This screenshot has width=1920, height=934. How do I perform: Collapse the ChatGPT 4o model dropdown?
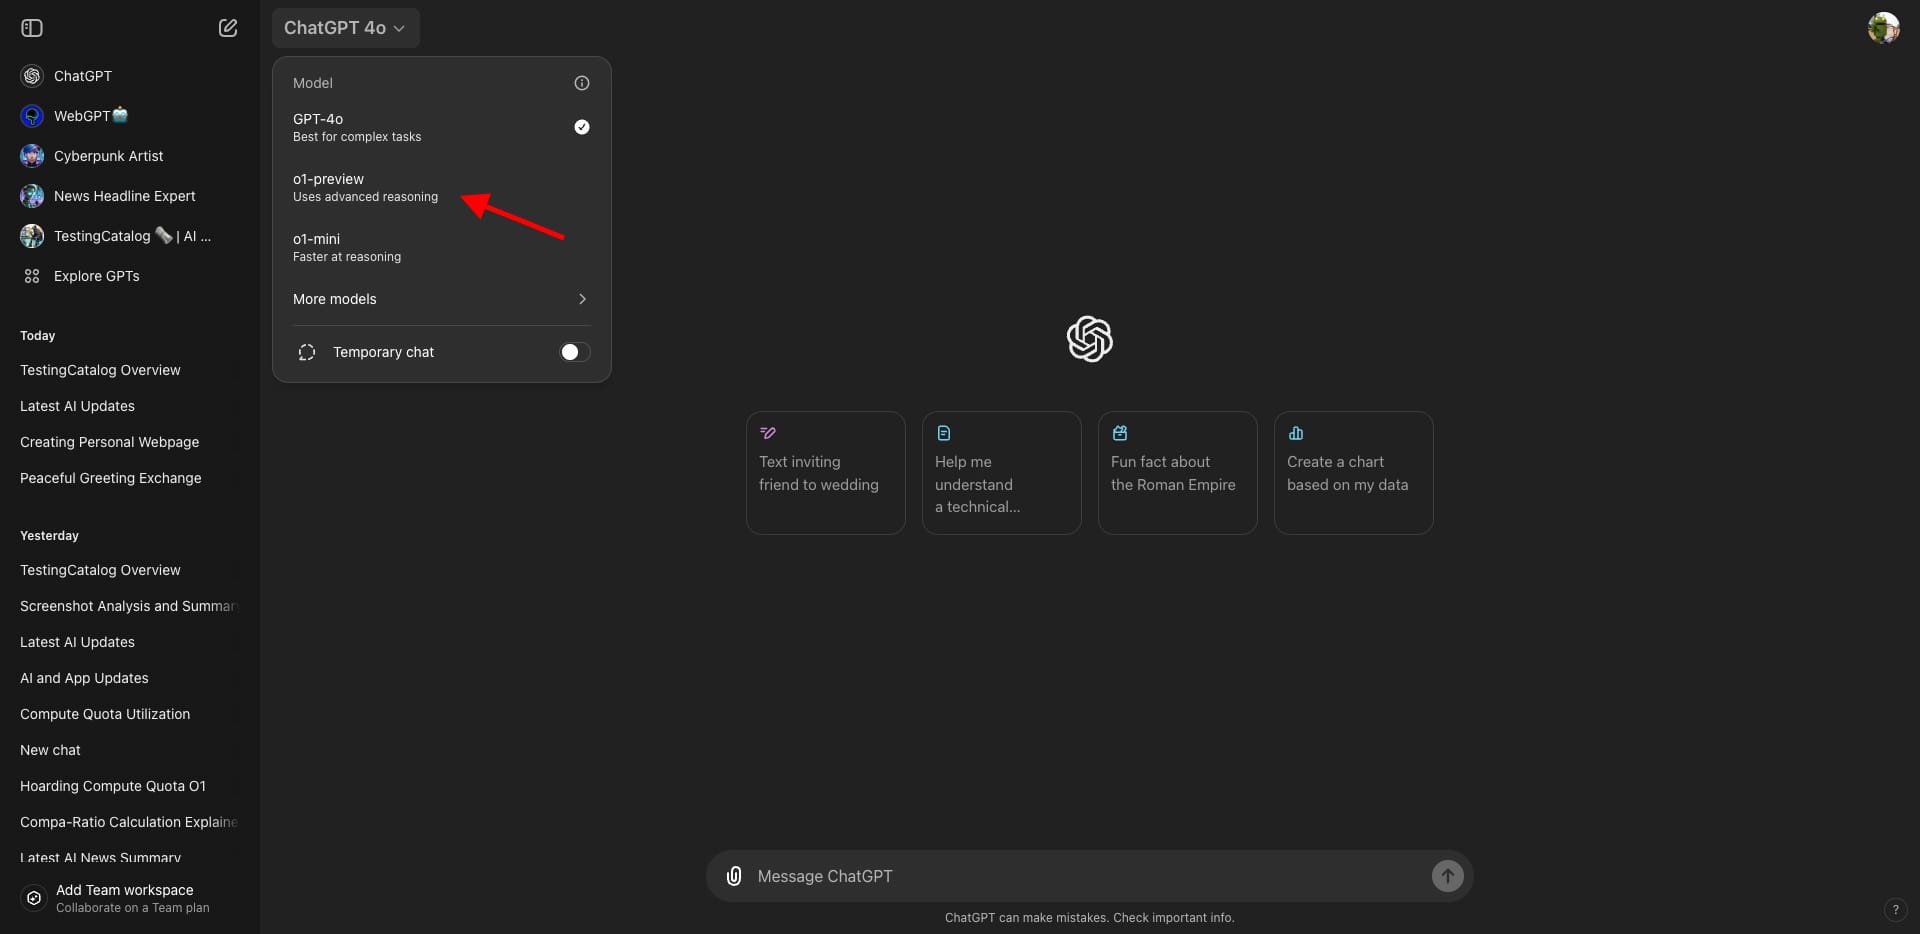tap(345, 28)
